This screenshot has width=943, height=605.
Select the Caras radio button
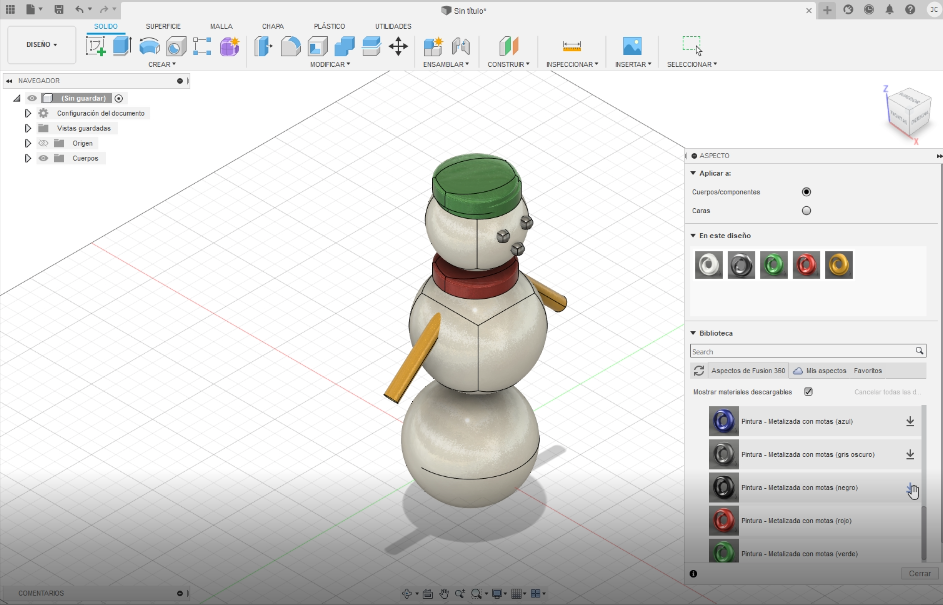pyautogui.click(x=806, y=210)
